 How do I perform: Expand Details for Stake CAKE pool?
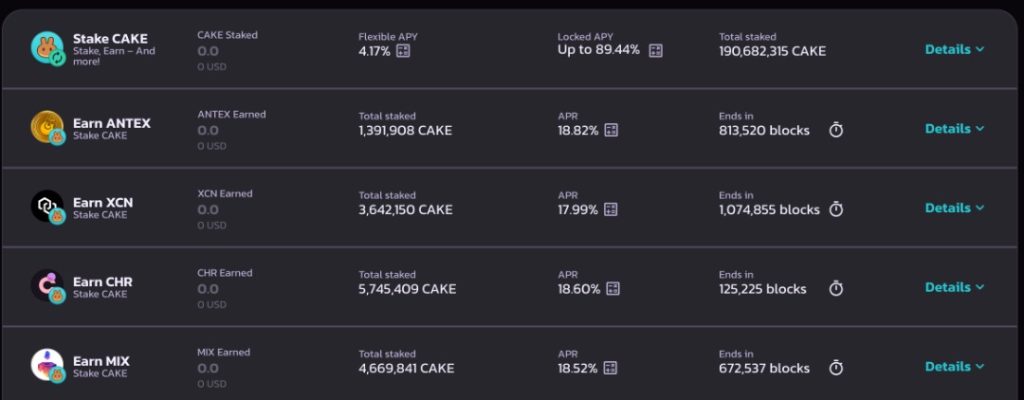(x=954, y=49)
